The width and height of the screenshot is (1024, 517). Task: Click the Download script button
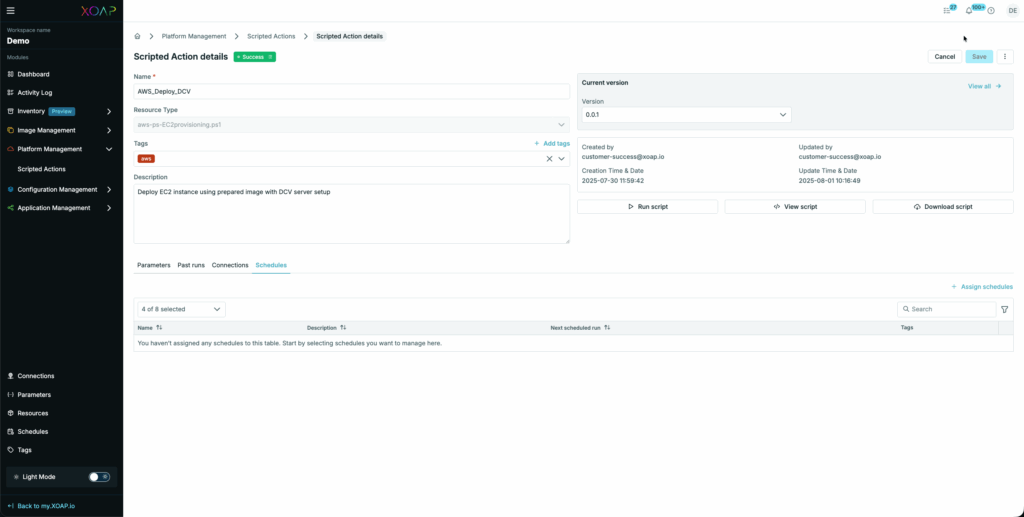point(943,207)
